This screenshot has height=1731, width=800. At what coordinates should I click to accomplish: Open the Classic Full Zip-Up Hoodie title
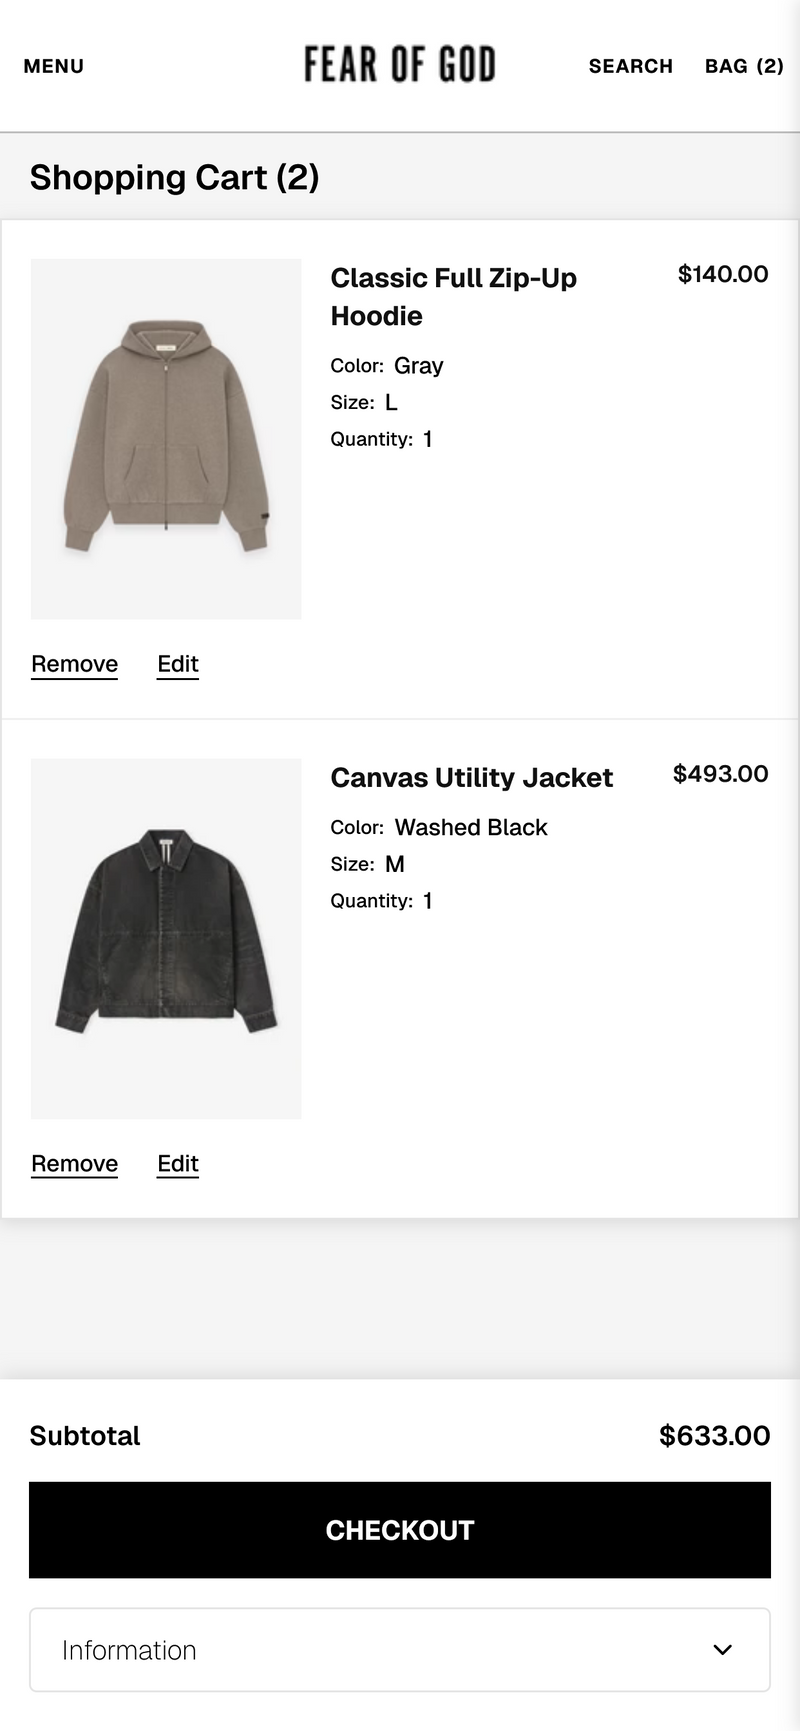(x=453, y=296)
